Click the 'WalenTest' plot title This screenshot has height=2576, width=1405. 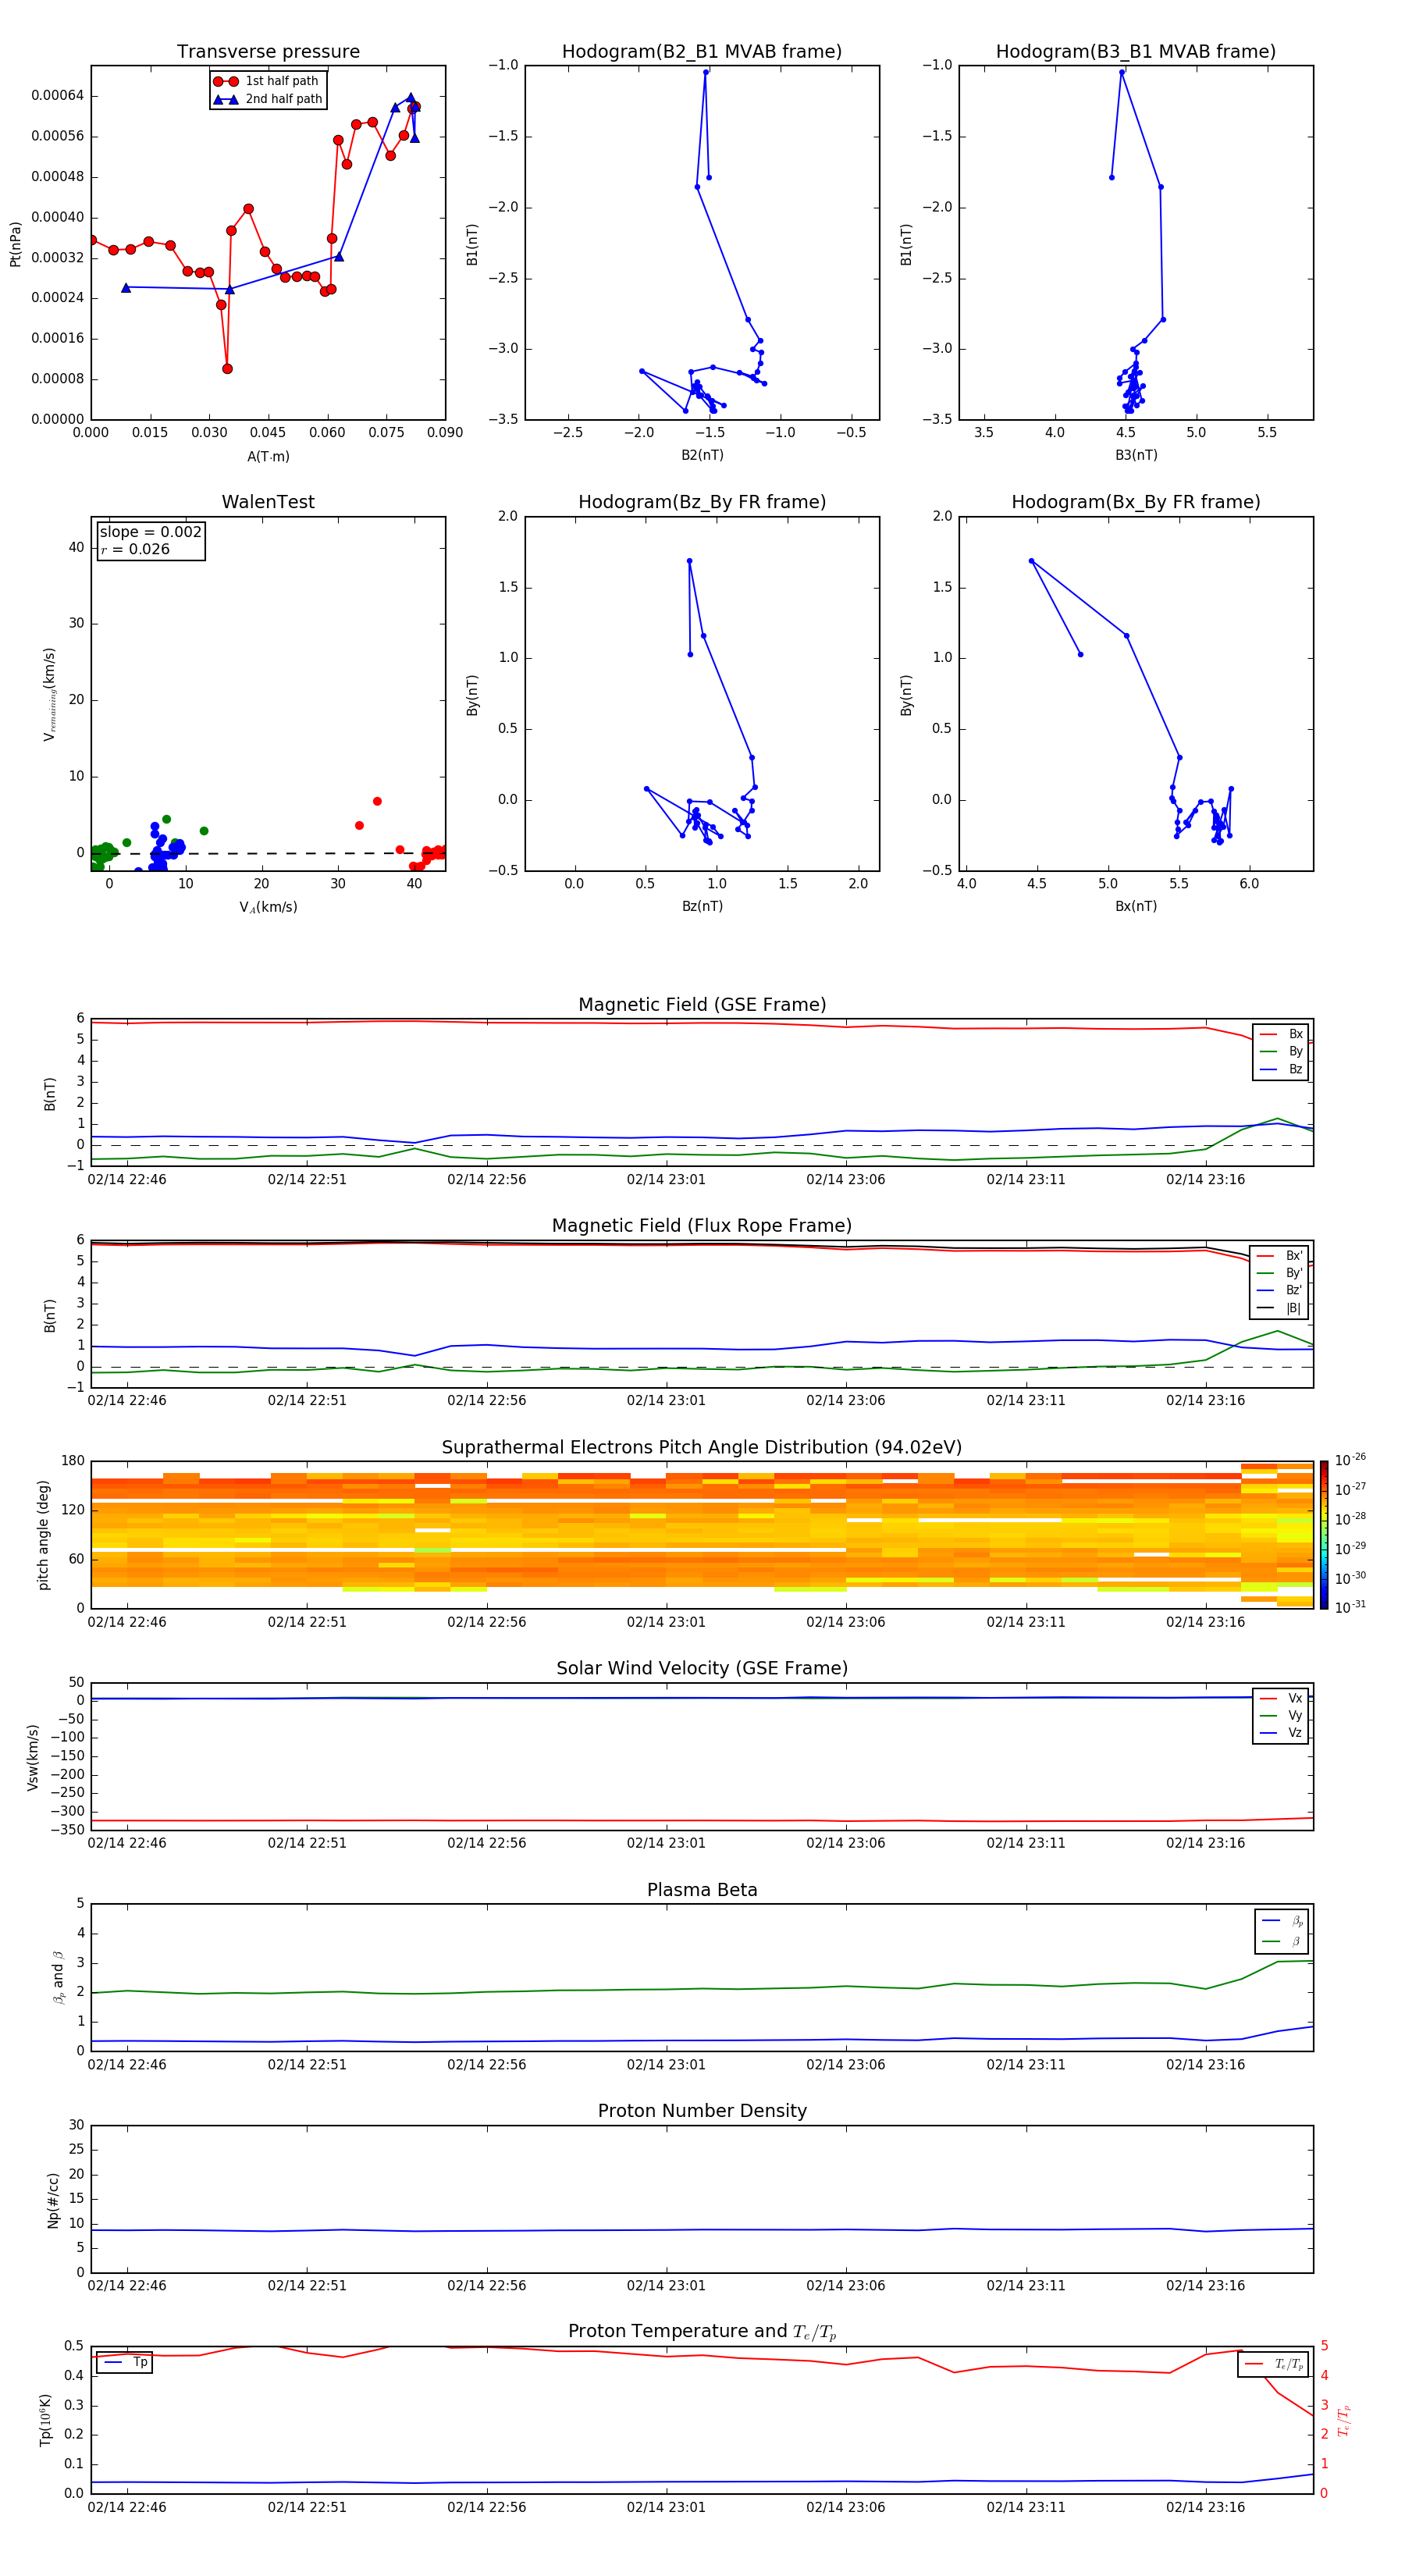pos(268,502)
